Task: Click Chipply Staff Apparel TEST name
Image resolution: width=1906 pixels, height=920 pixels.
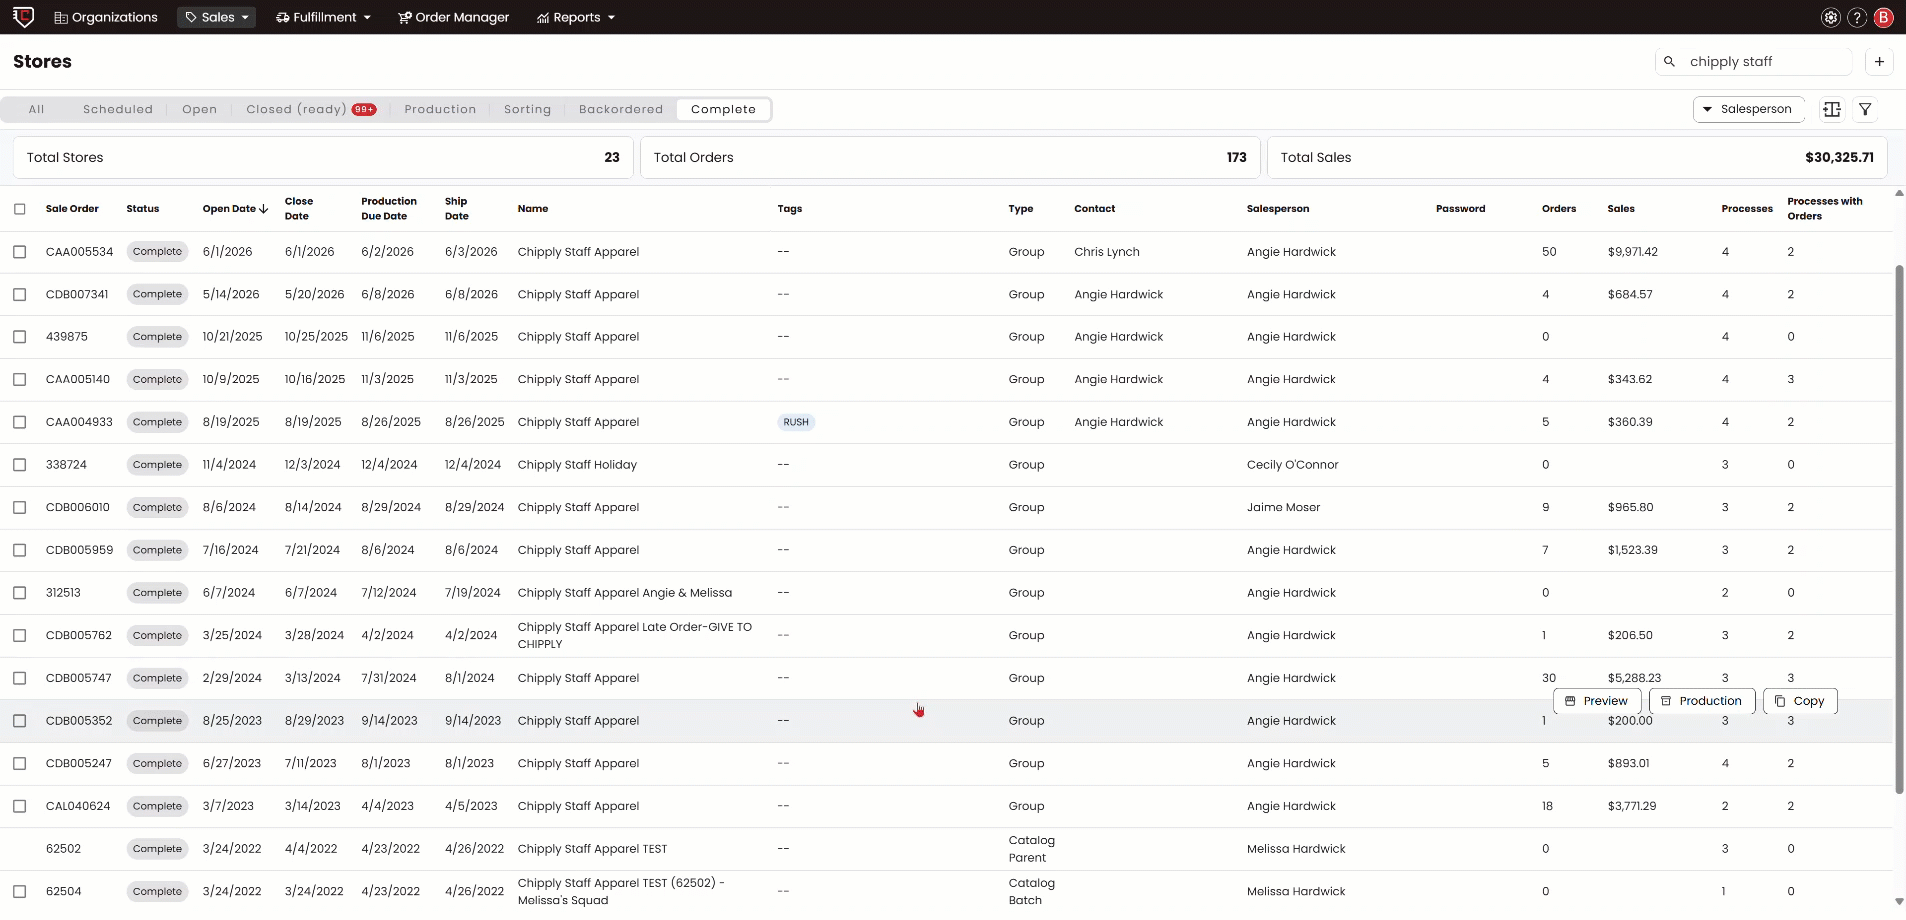Action: [x=592, y=849]
